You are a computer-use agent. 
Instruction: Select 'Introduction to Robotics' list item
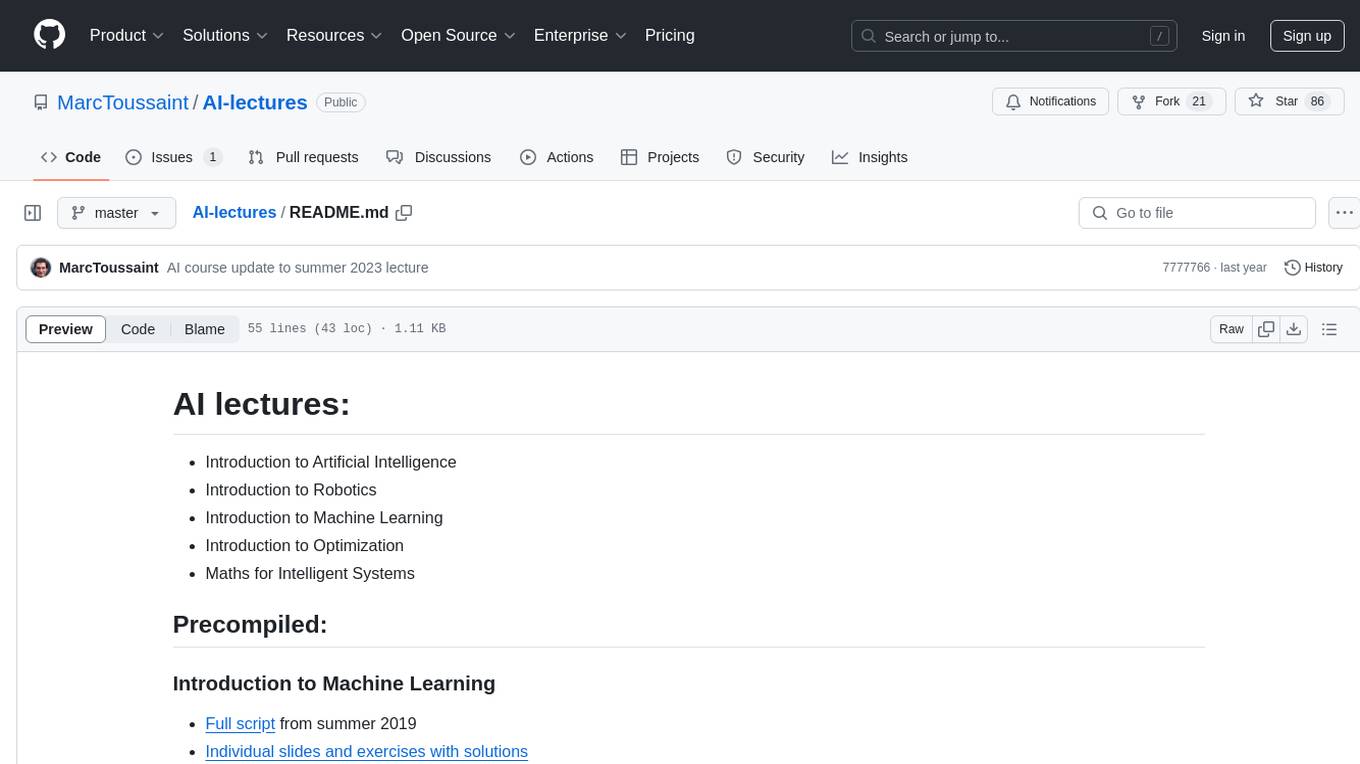[x=291, y=490]
